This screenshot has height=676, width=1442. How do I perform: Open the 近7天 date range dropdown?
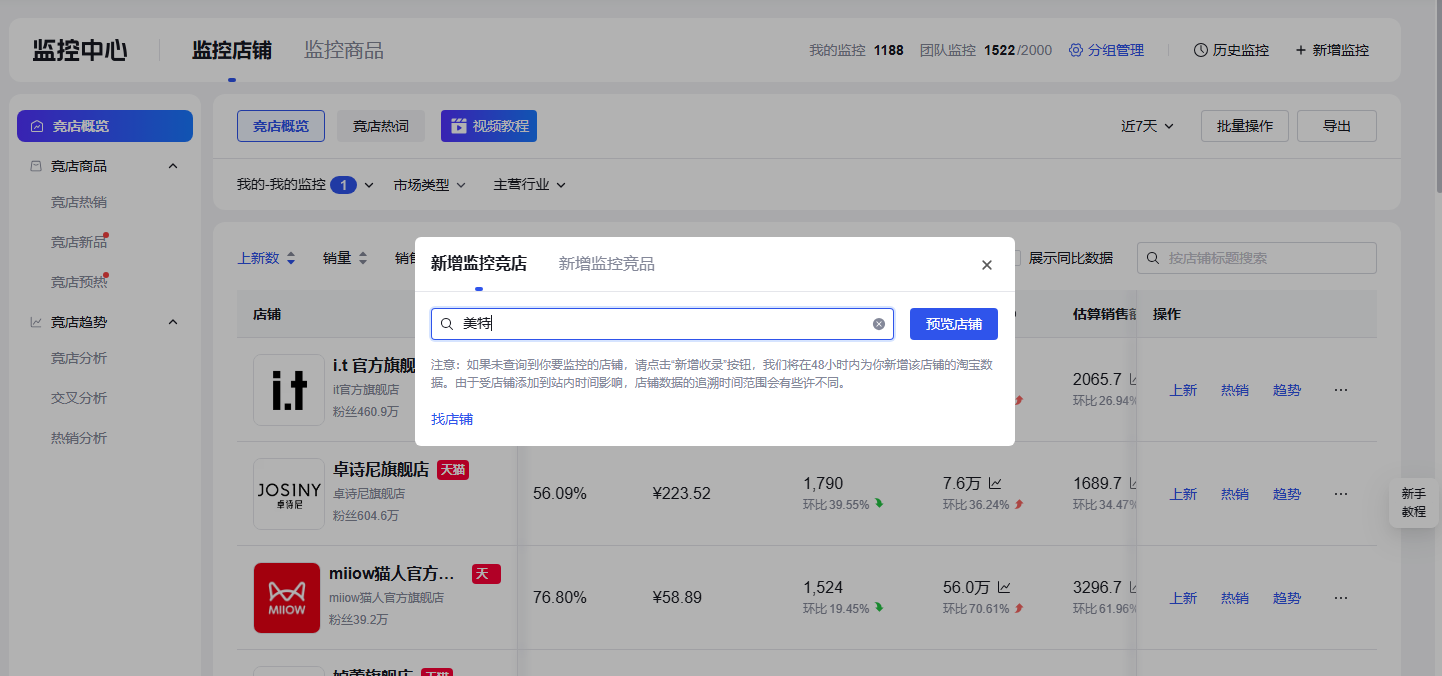[x=1147, y=126]
